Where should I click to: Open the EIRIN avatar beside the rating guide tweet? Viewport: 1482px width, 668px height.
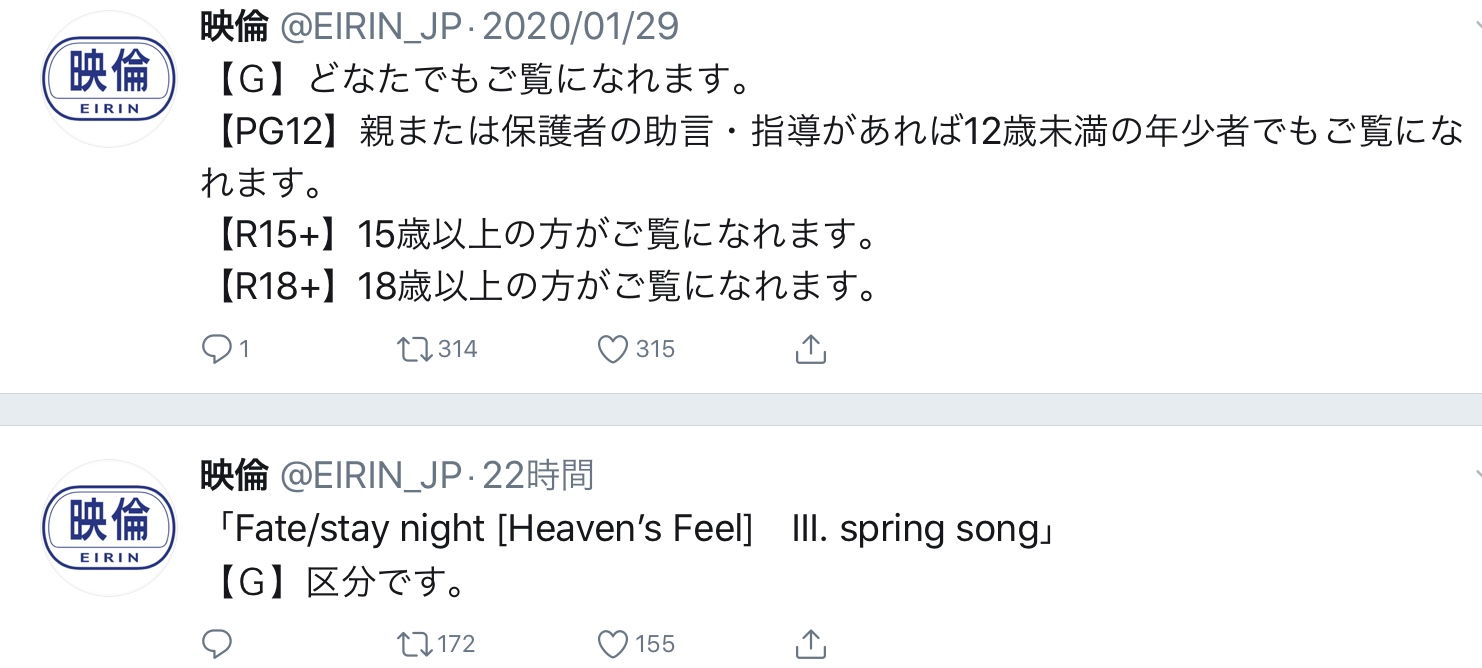(x=108, y=78)
